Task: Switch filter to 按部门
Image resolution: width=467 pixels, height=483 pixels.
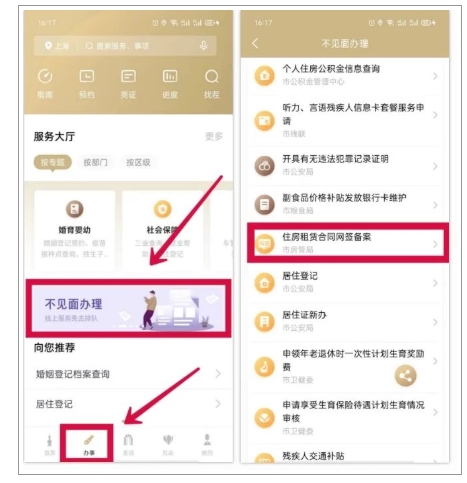Action: pos(96,162)
